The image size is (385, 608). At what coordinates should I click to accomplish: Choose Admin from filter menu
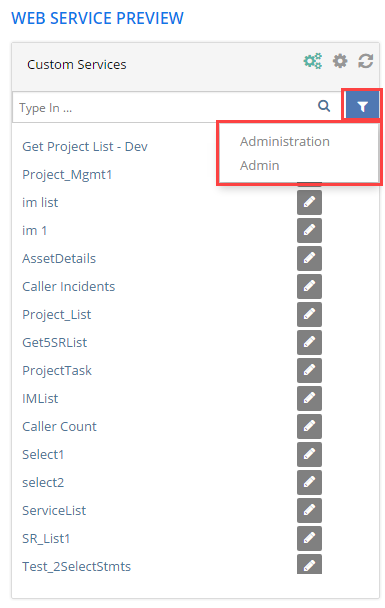pos(259,166)
